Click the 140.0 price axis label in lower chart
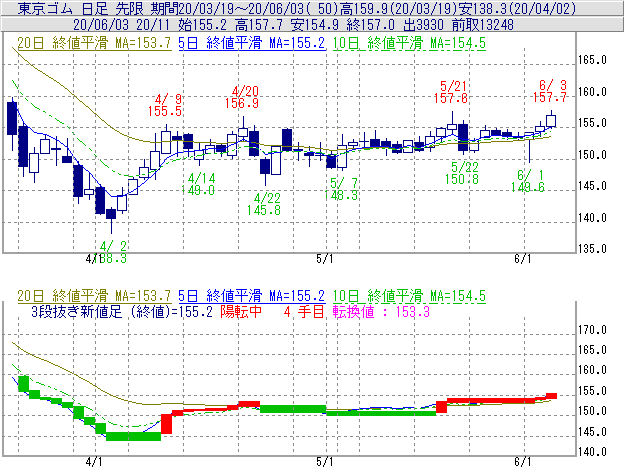The image size is (624, 474). click(x=592, y=452)
